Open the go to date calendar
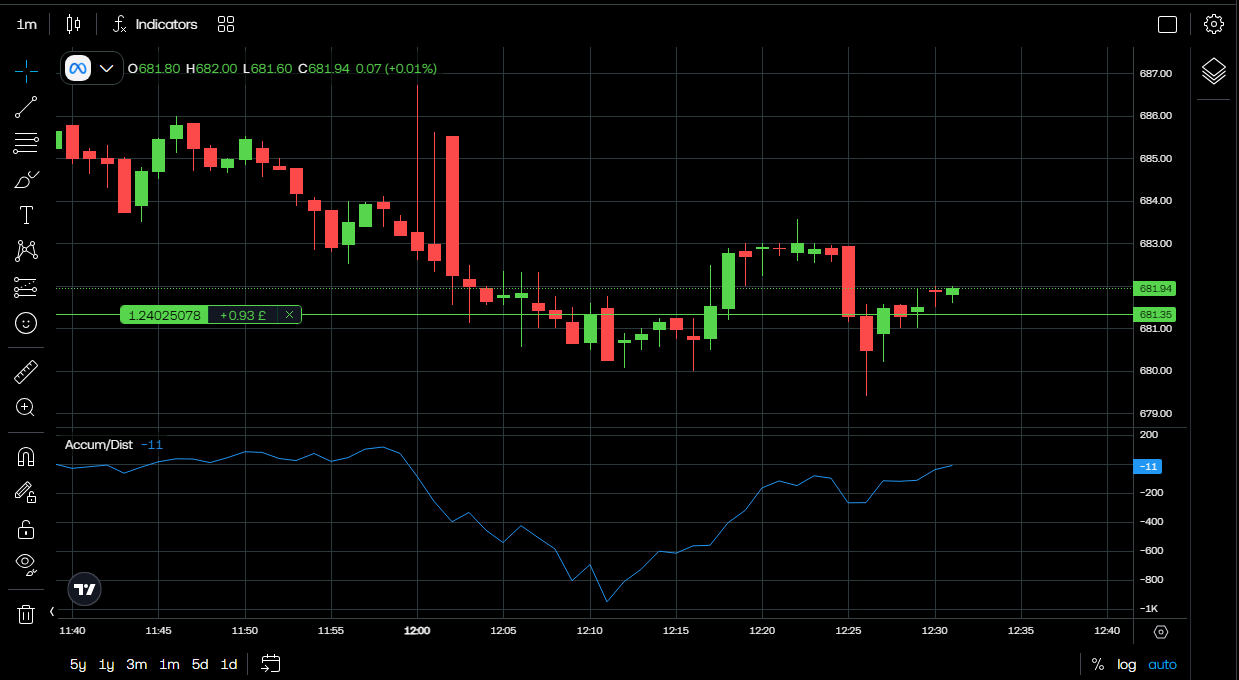The image size is (1239, 680). pos(271,663)
